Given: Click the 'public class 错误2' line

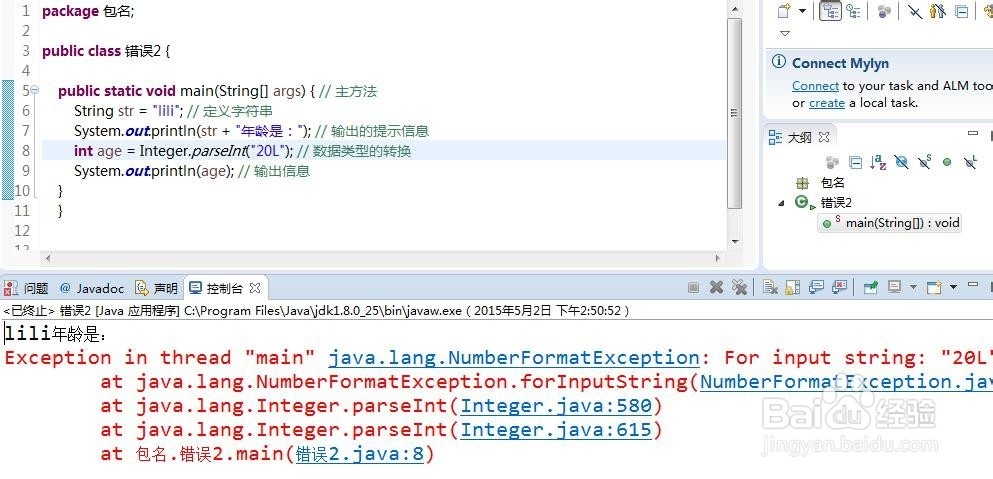Looking at the screenshot, I should (x=106, y=51).
